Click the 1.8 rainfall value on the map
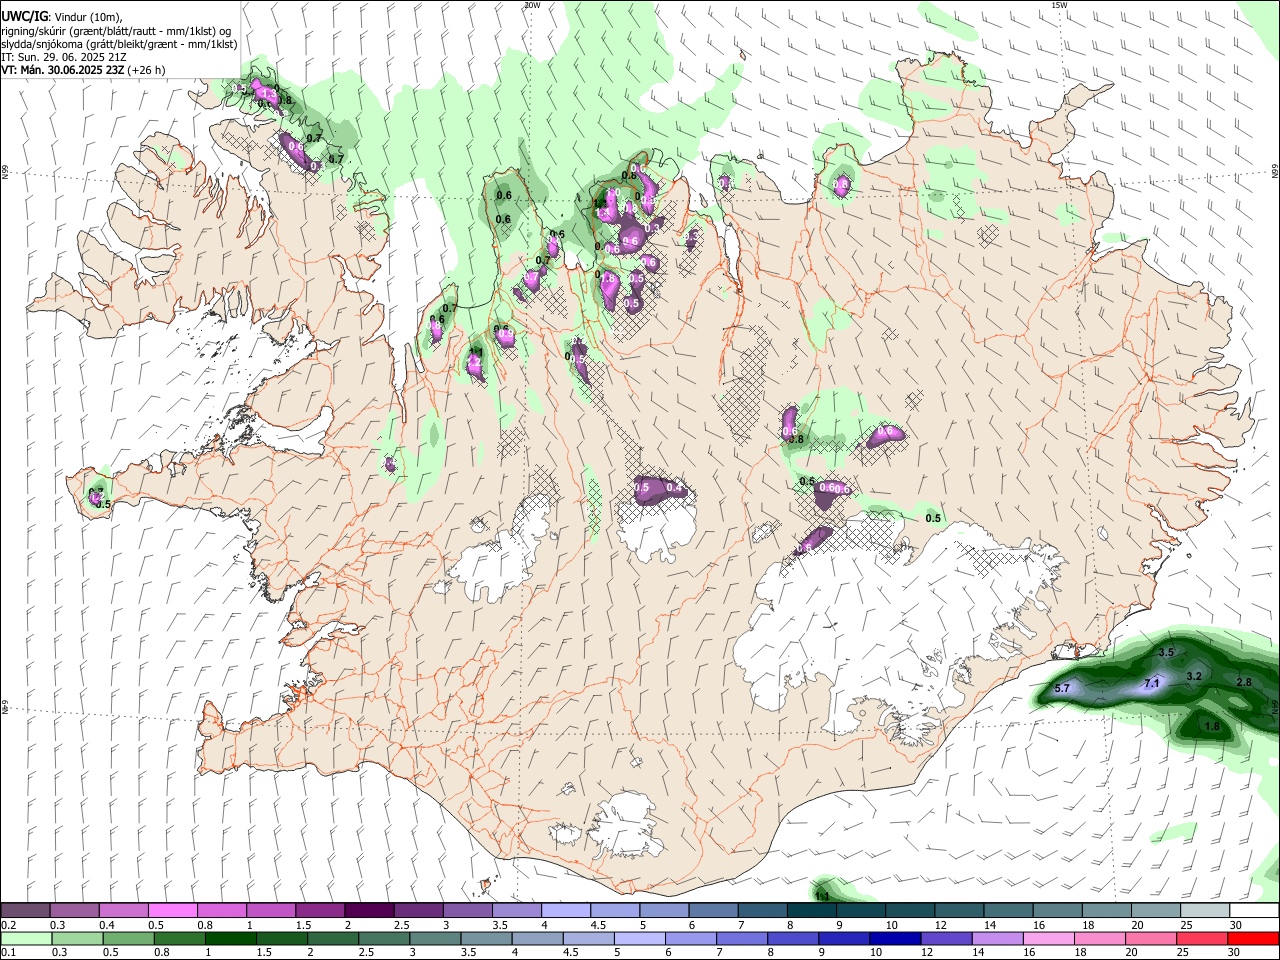The image size is (1280, 960). pyautogui.click(x=1213, y=727)
